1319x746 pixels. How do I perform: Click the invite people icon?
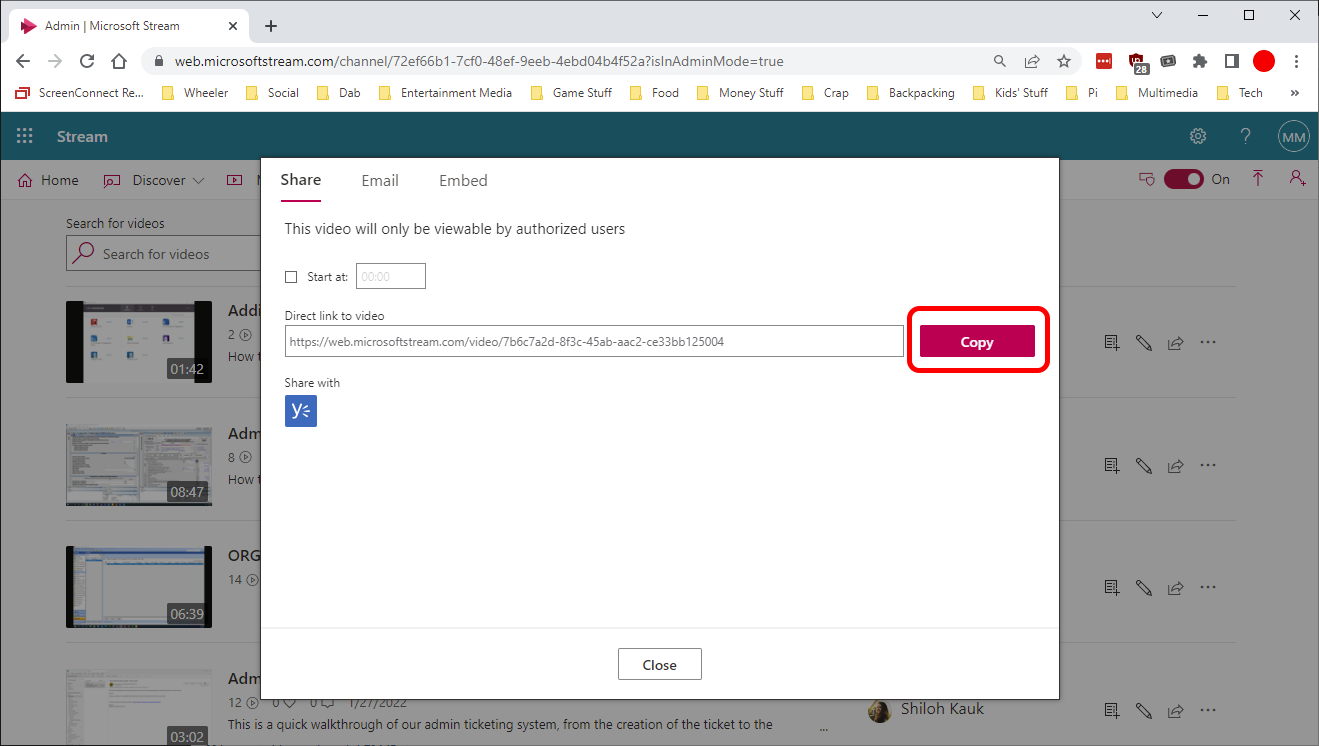[x=1297, y=178]
